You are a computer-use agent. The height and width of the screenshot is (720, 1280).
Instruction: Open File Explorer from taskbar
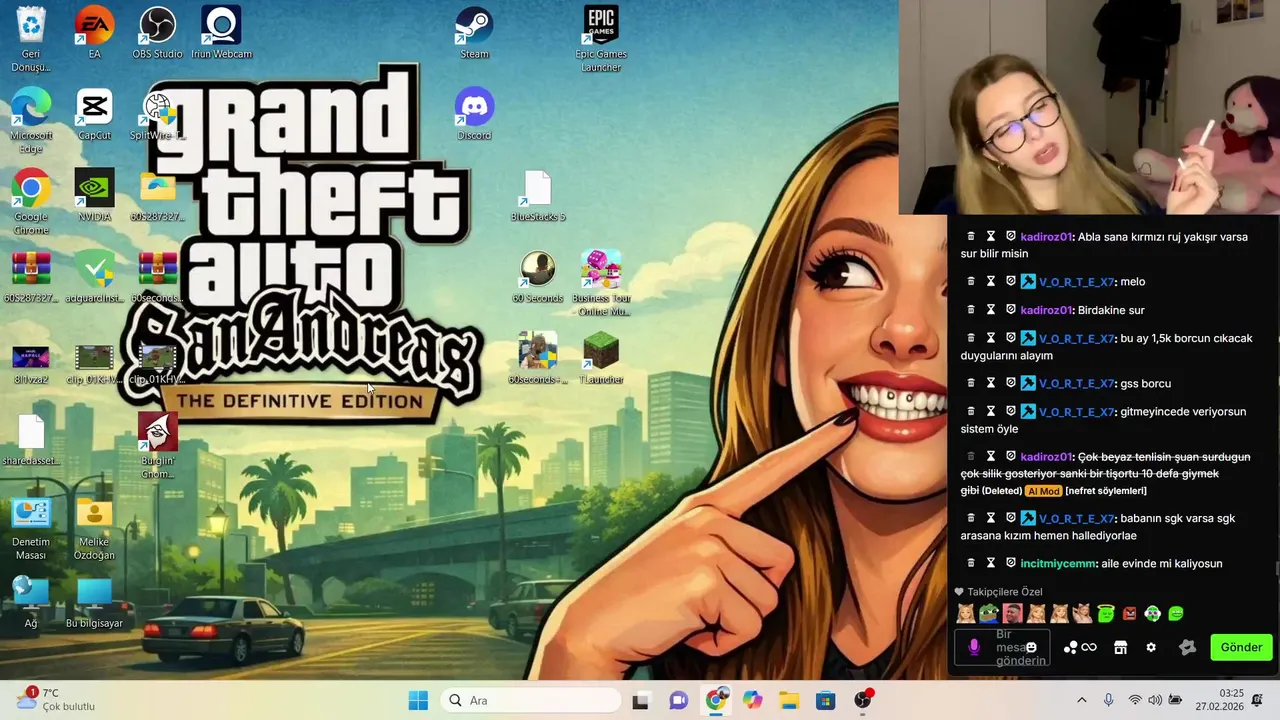coord(789,700)
